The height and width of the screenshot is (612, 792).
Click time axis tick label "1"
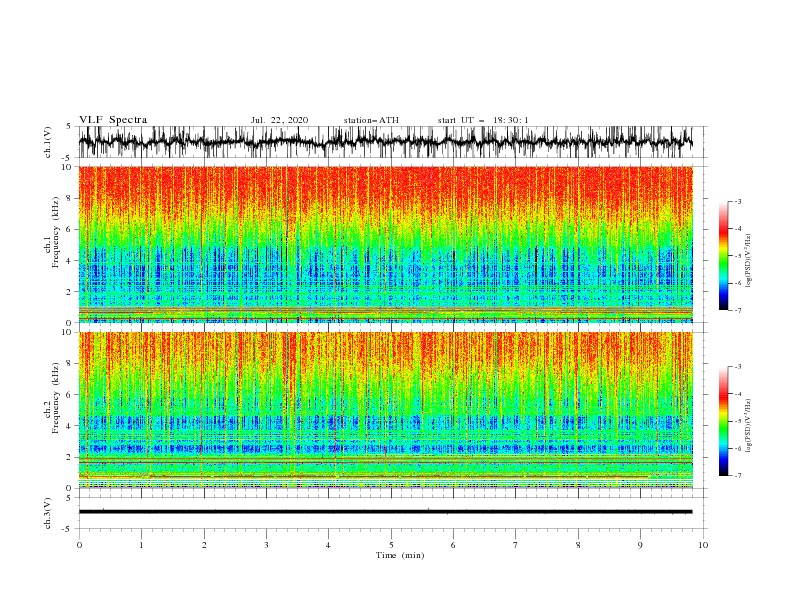pos(141,545)
